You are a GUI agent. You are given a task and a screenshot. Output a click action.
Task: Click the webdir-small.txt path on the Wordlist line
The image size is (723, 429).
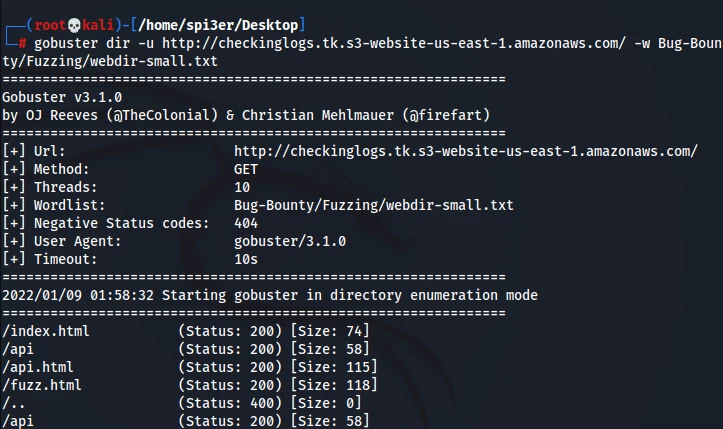click(373, 205)
